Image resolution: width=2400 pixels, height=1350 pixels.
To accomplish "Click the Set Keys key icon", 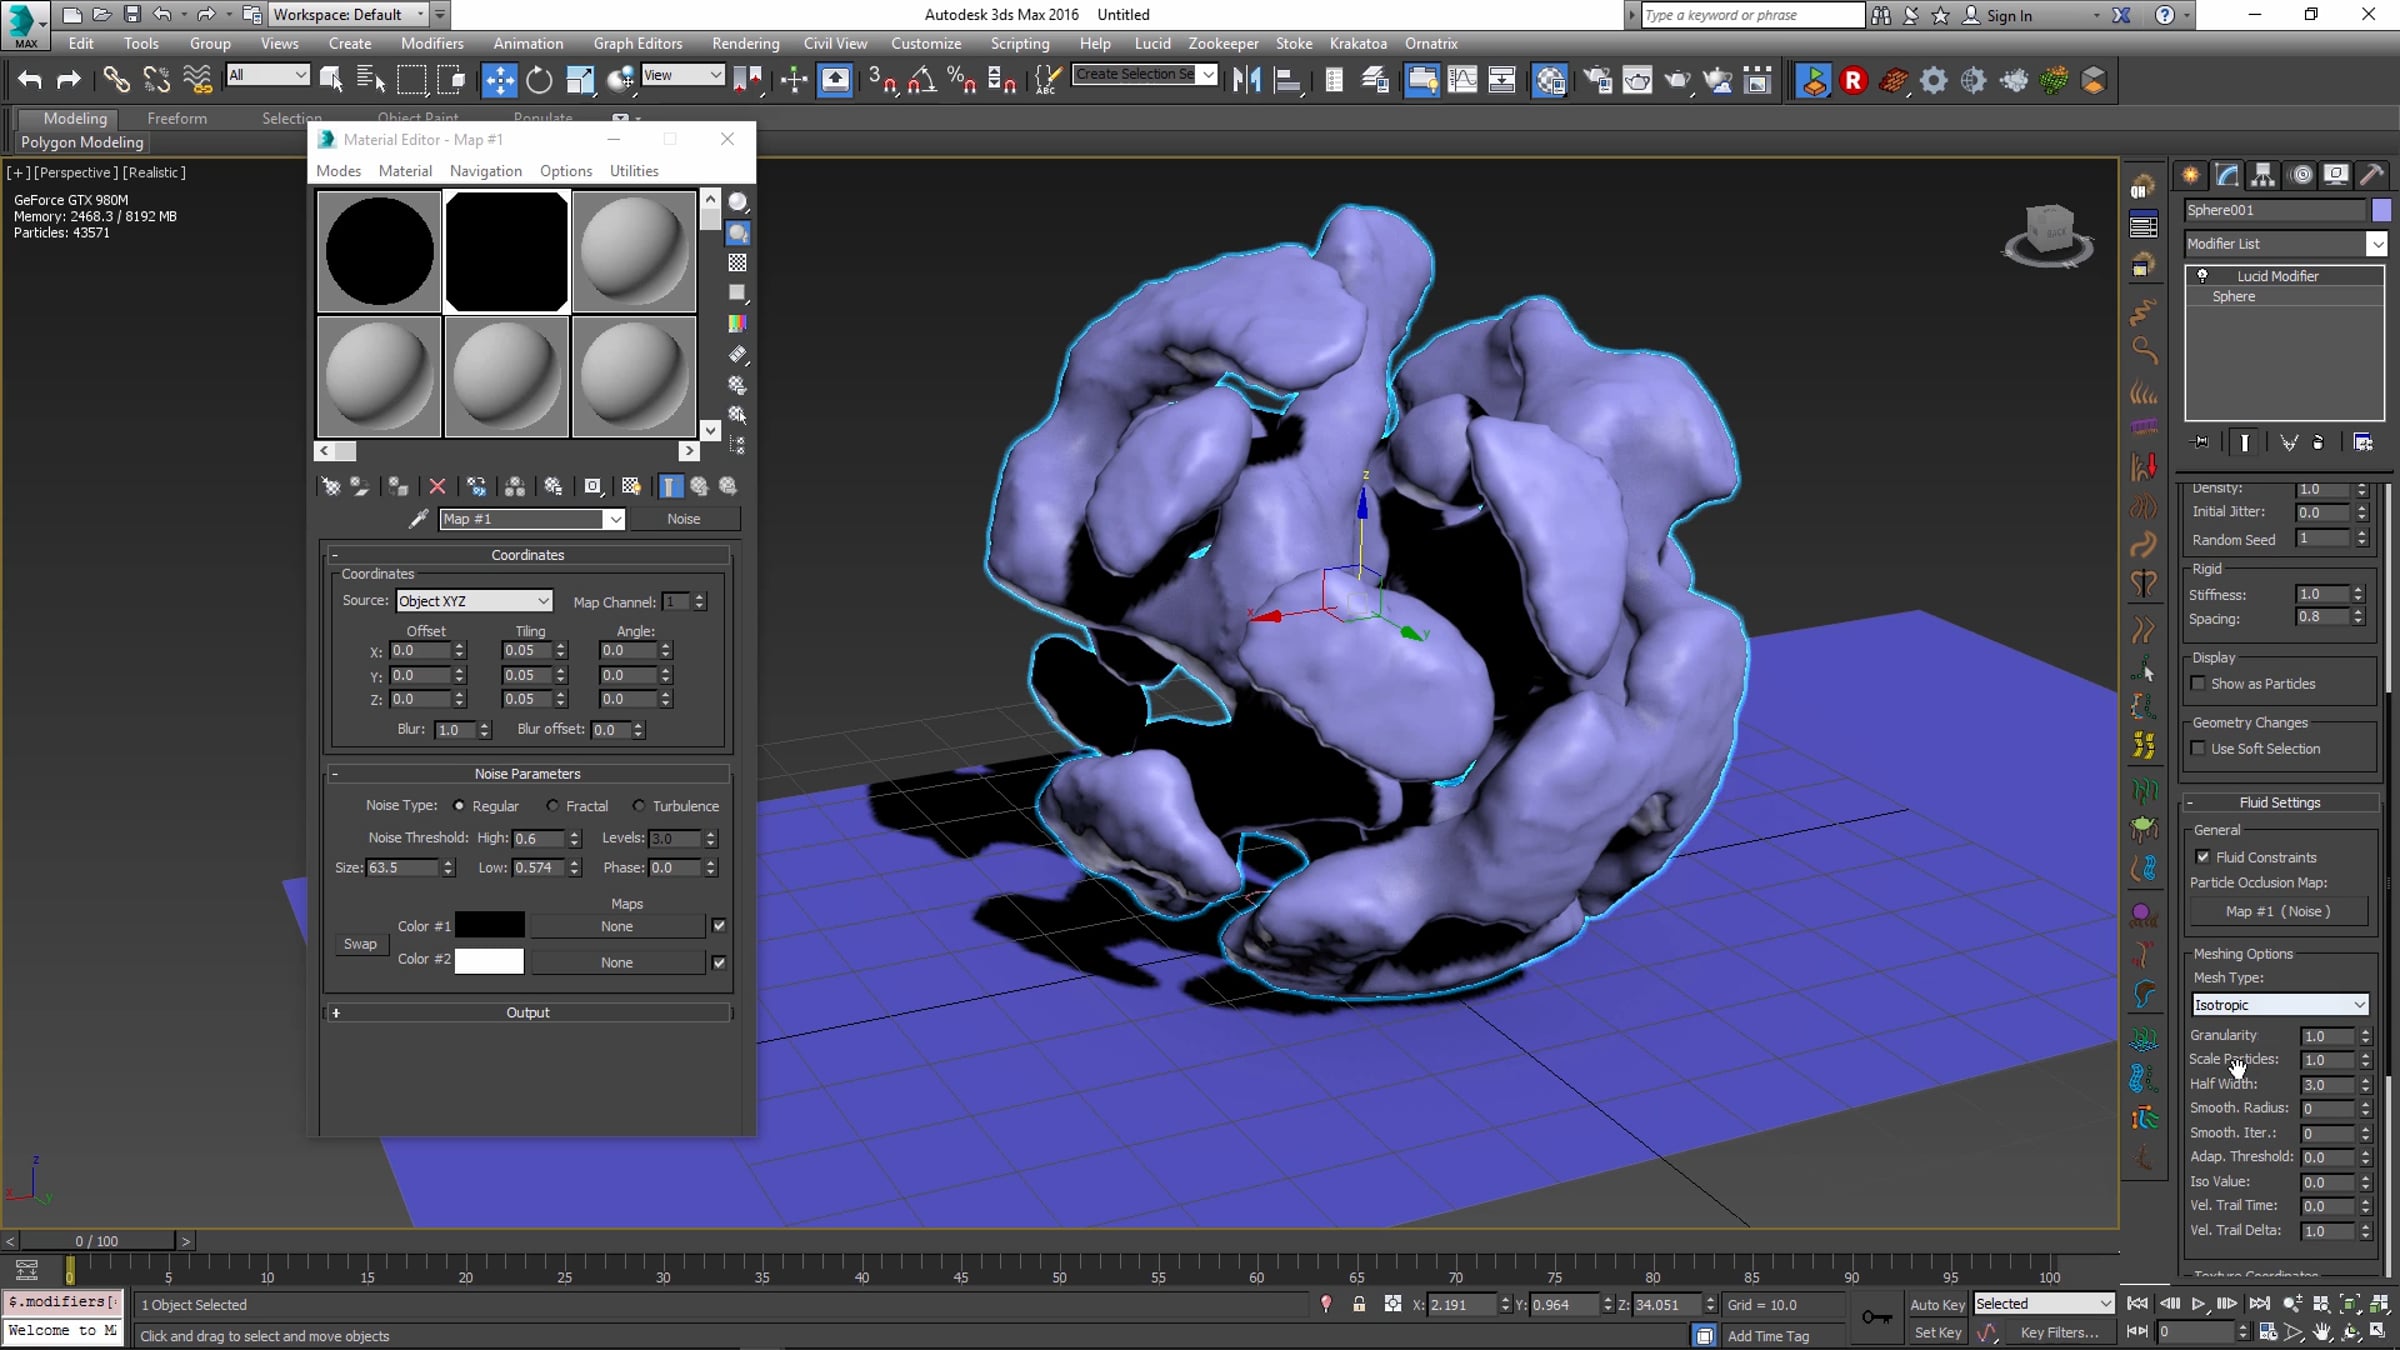I will [1876, 1317].
